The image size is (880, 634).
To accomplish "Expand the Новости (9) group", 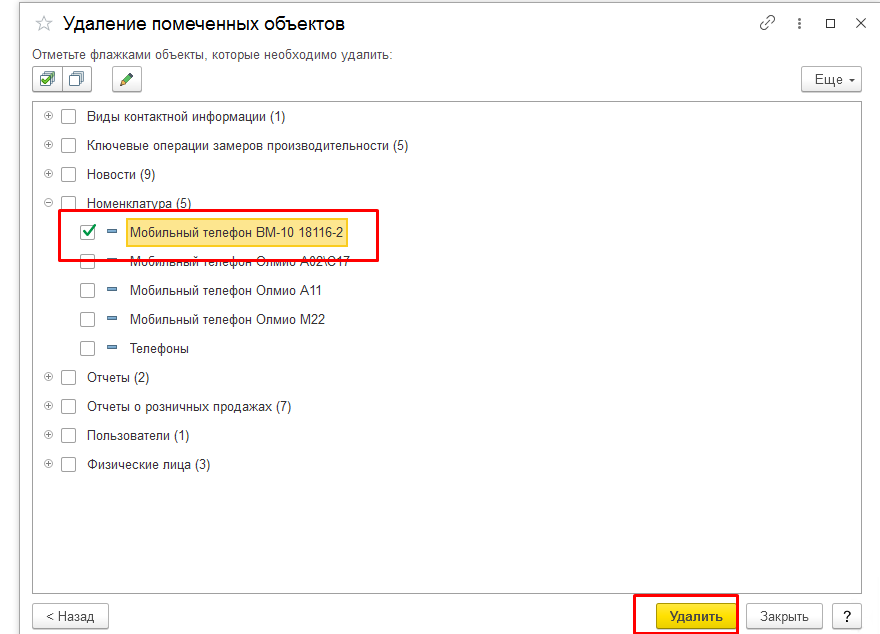I will (x=49, y=174).
